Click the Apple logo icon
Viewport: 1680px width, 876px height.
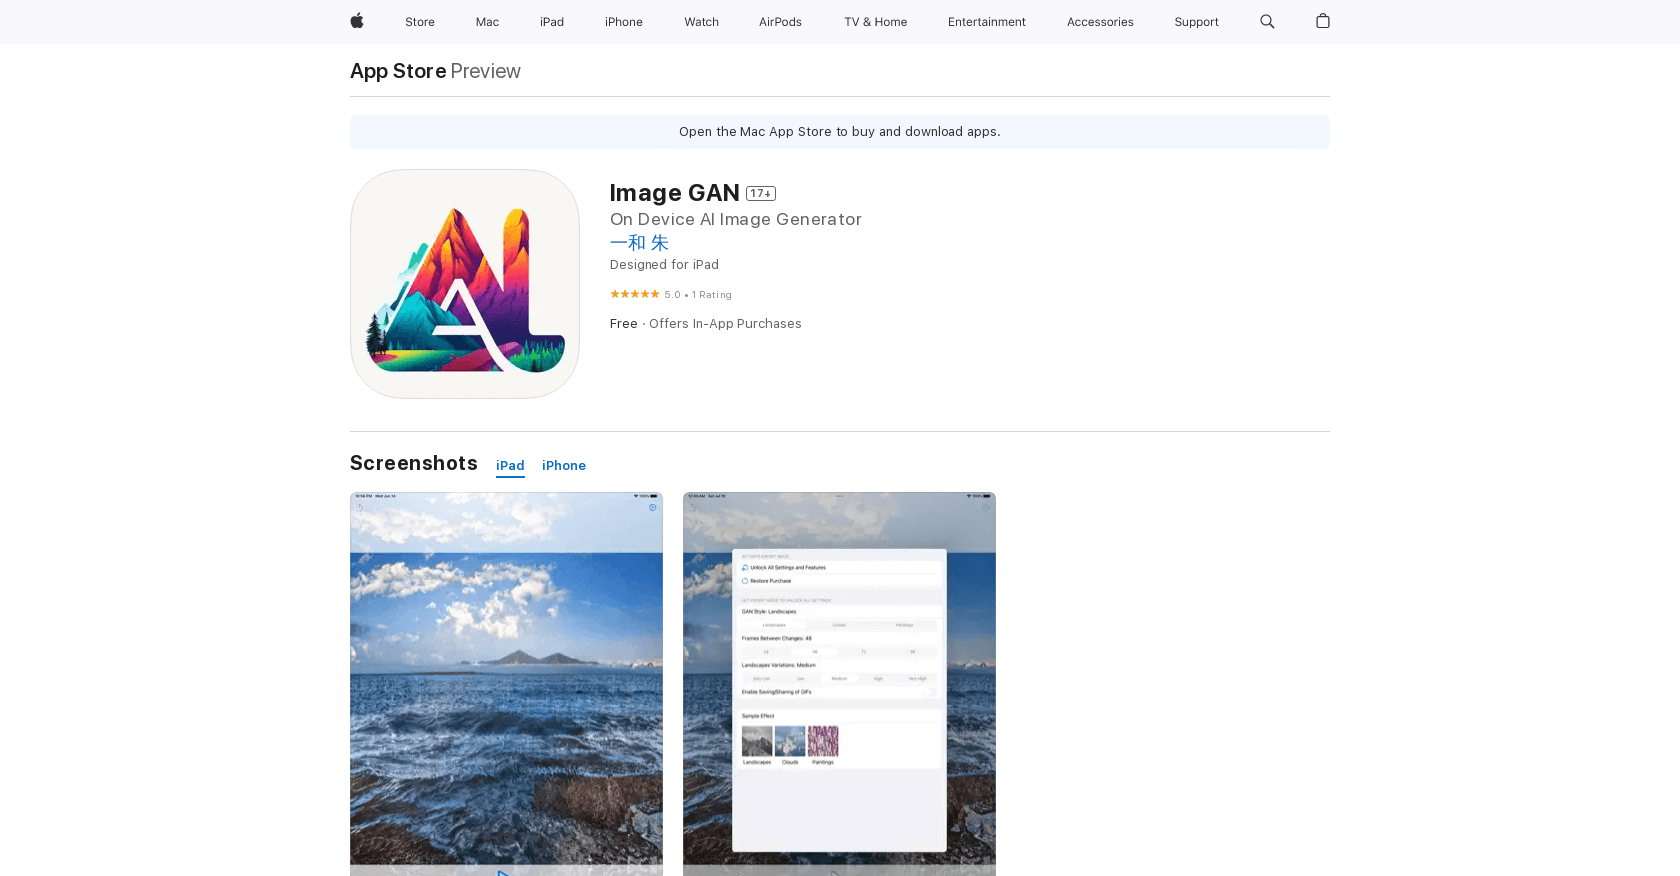tap(357, 21)
